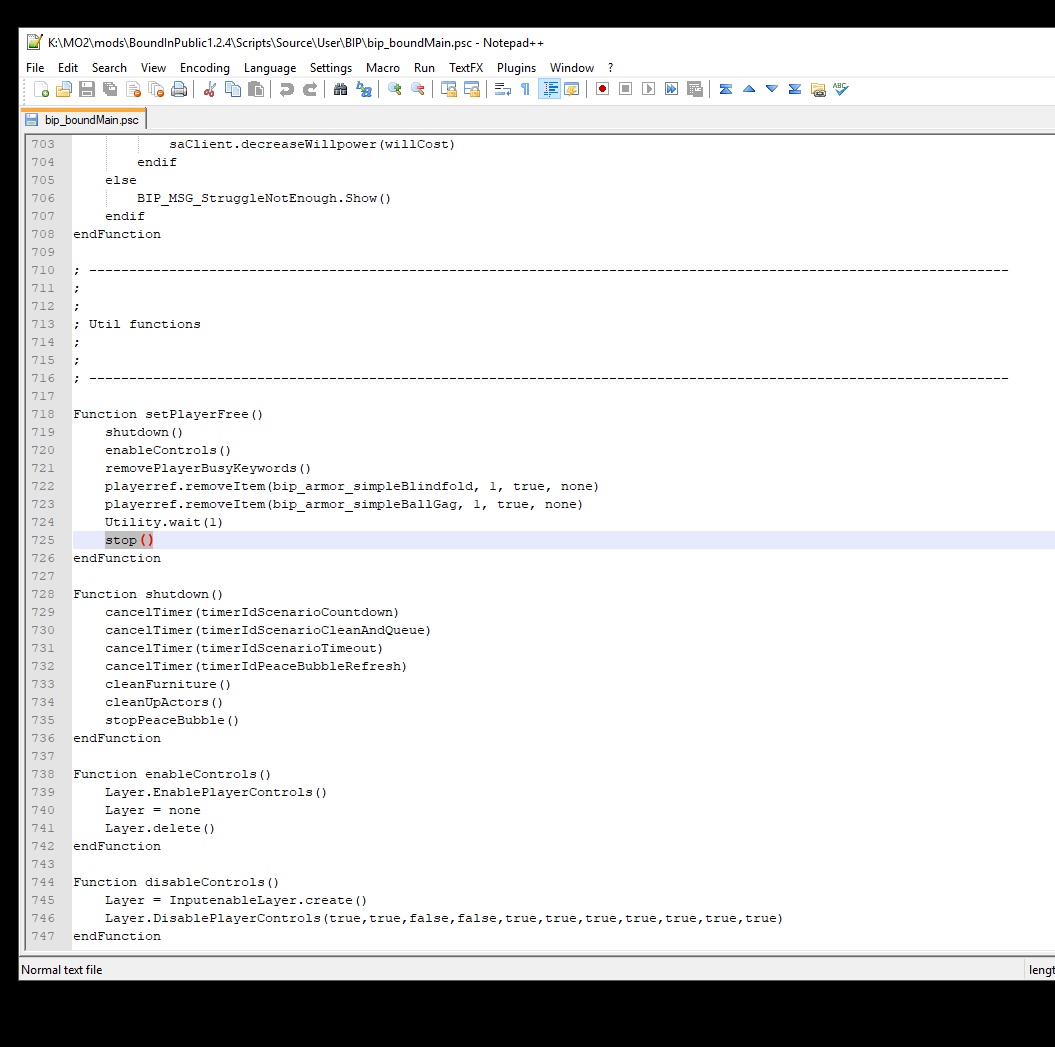1055x1047 pixels.
Task: Open the Run menu
Action: 424,67
